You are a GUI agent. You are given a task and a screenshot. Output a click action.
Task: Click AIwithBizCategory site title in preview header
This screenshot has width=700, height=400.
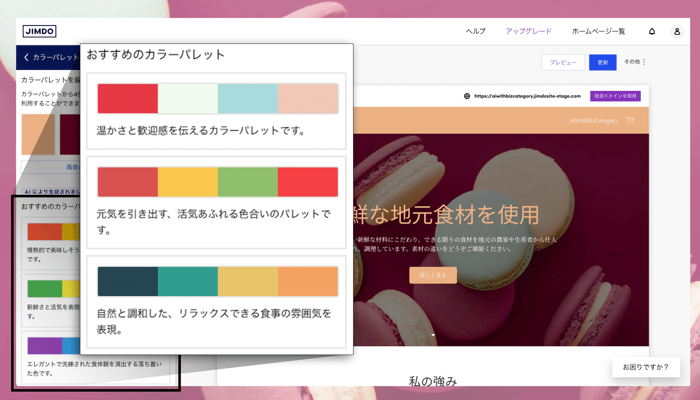pyautogui.click(x=593, y=121)
